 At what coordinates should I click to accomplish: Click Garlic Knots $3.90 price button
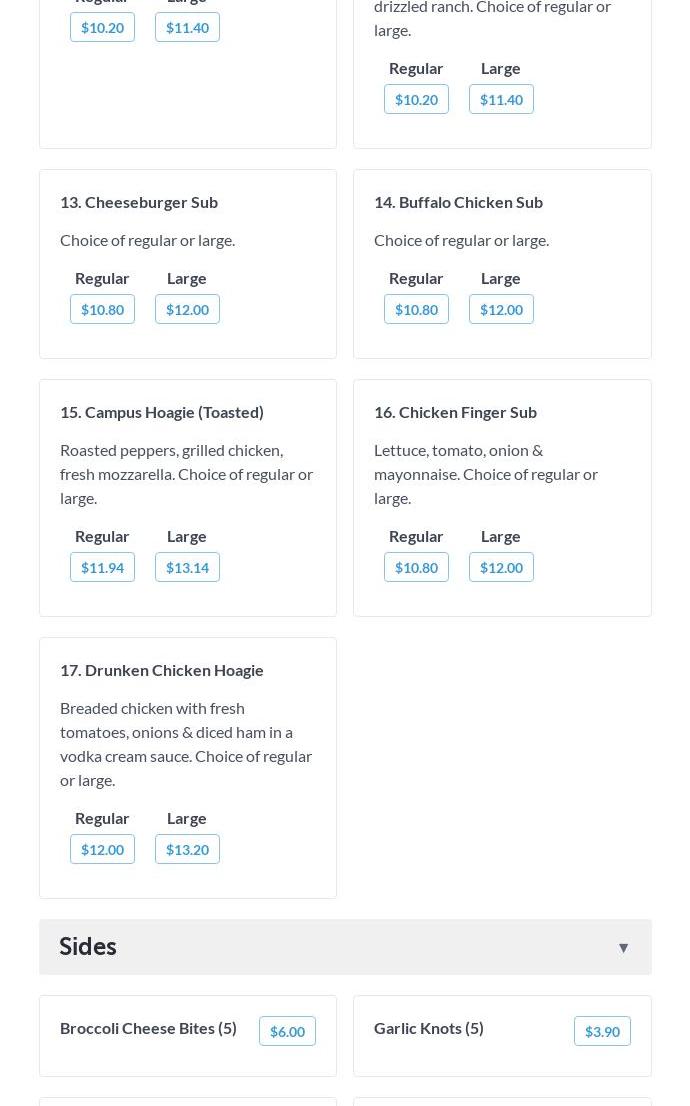coord(602,1031)
